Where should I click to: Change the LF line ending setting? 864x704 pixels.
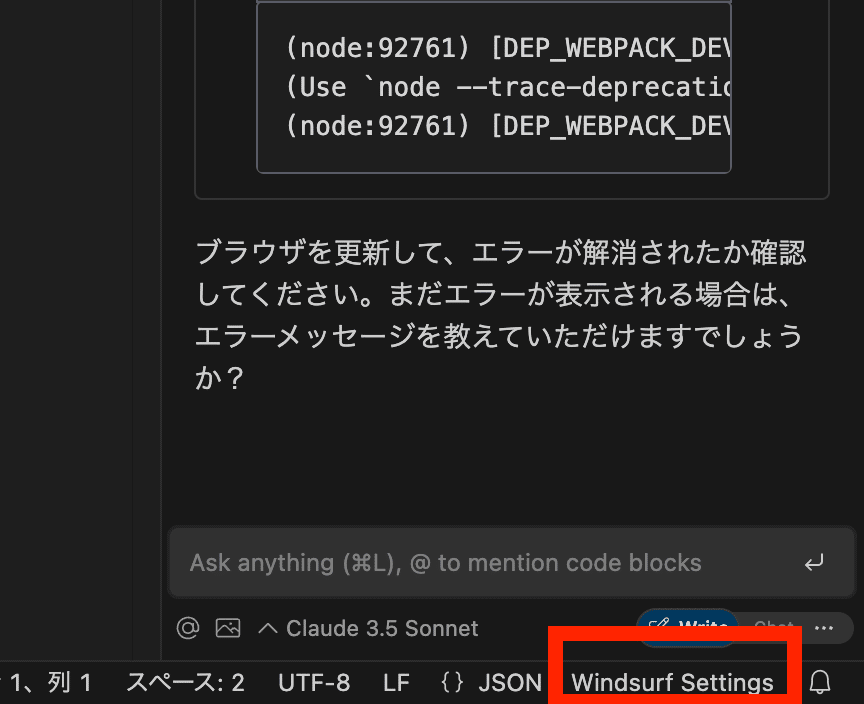tap(396, 683)
